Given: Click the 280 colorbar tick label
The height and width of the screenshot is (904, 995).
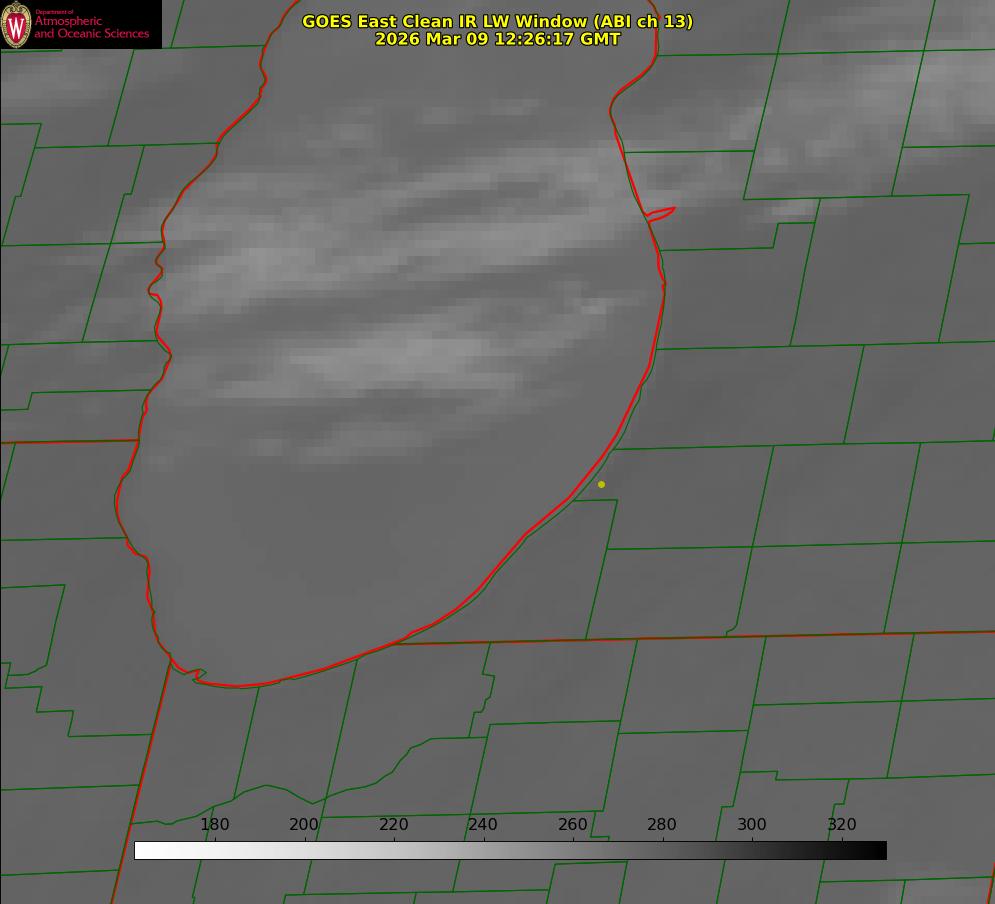Looking at the screenshot, I should [662, 824].
